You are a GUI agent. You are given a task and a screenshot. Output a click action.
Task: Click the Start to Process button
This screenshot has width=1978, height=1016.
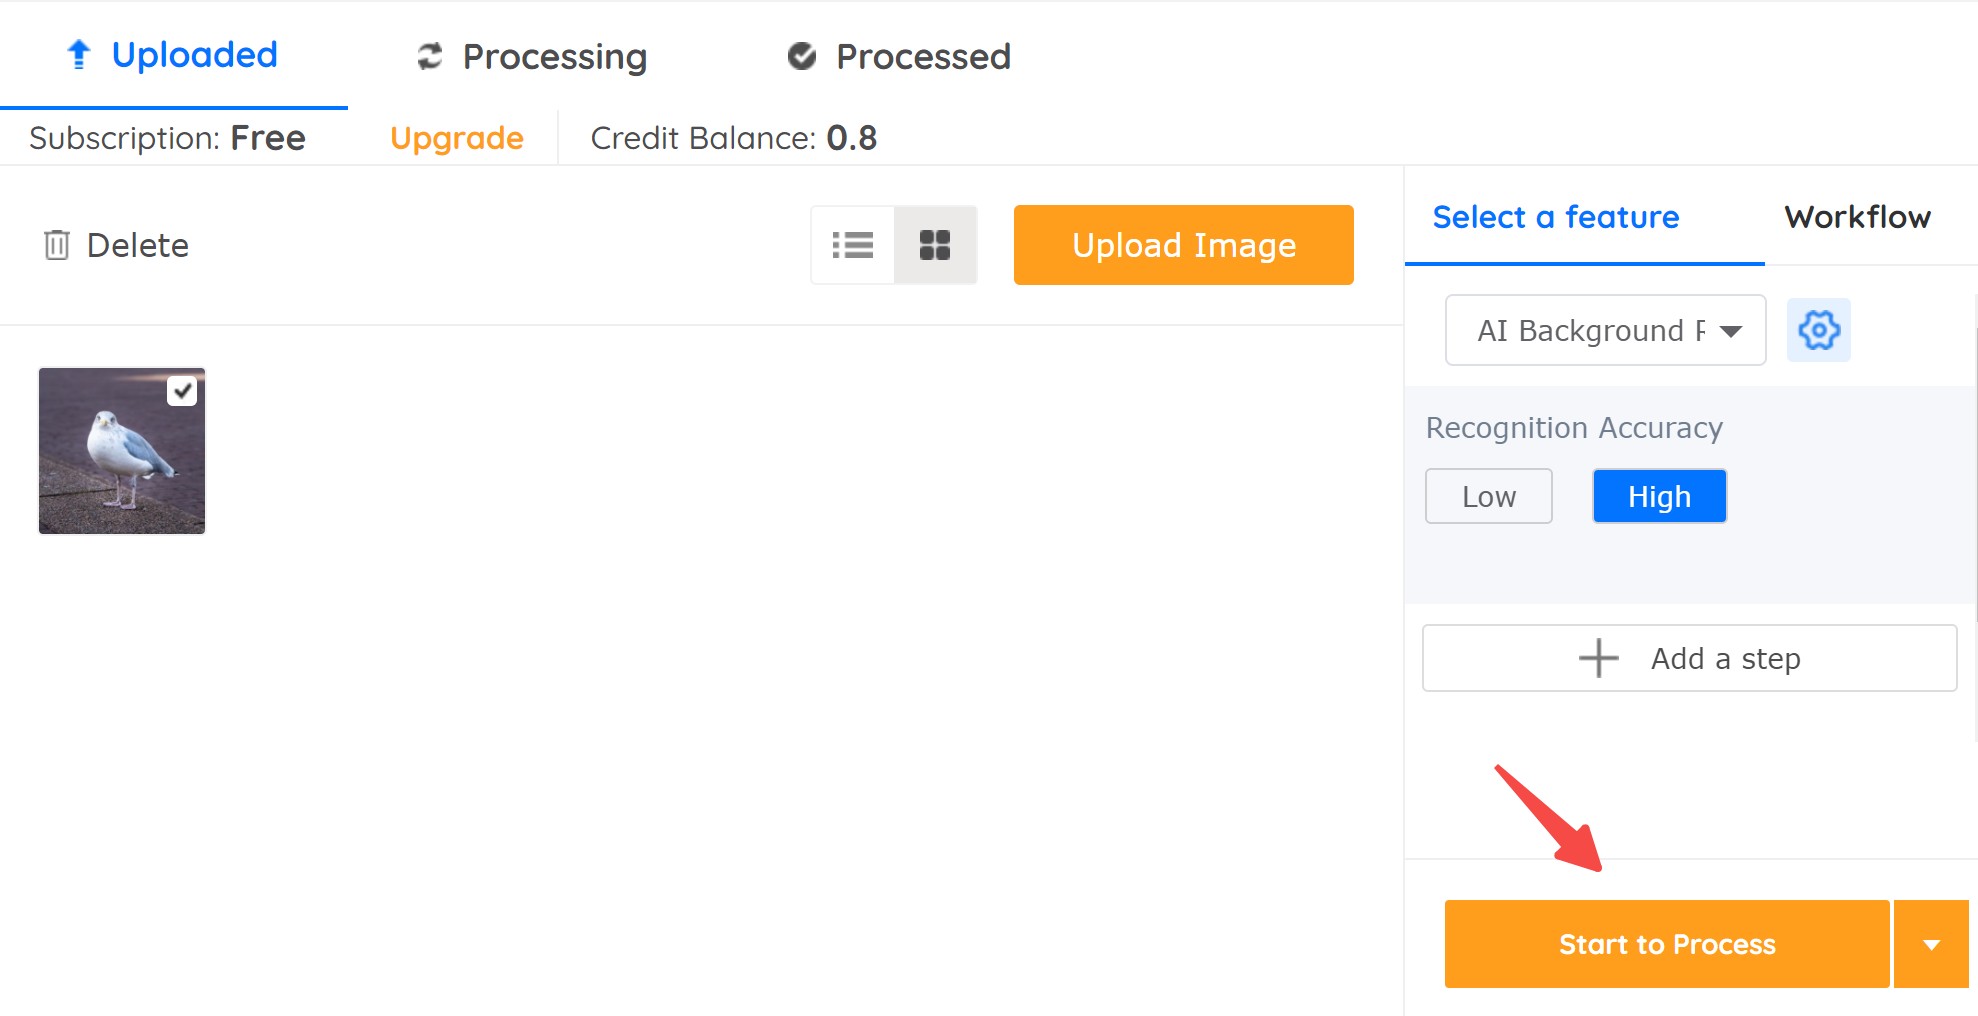coord(1667,944)
